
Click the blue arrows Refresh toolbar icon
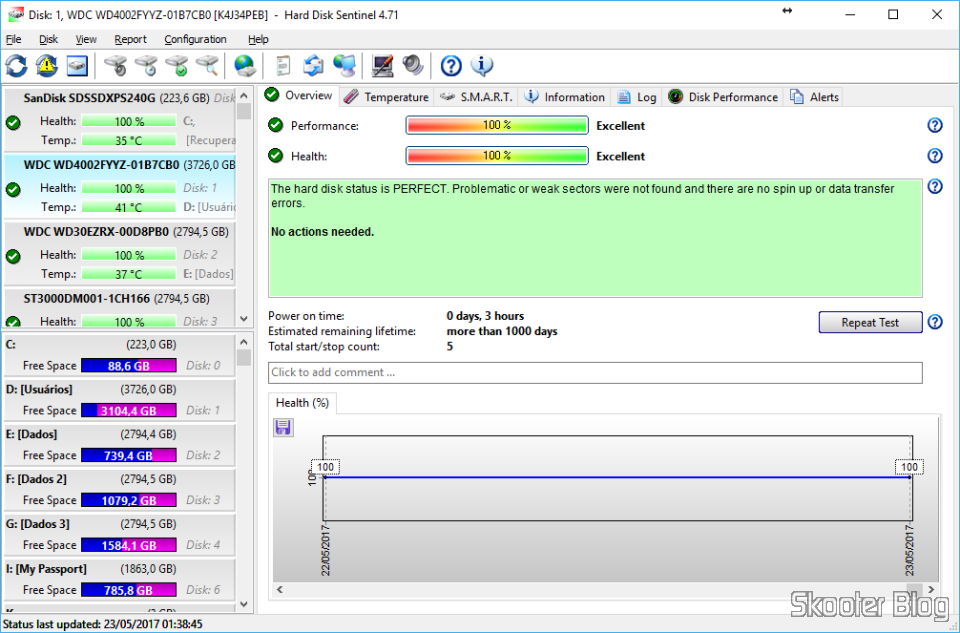[17, 66]
